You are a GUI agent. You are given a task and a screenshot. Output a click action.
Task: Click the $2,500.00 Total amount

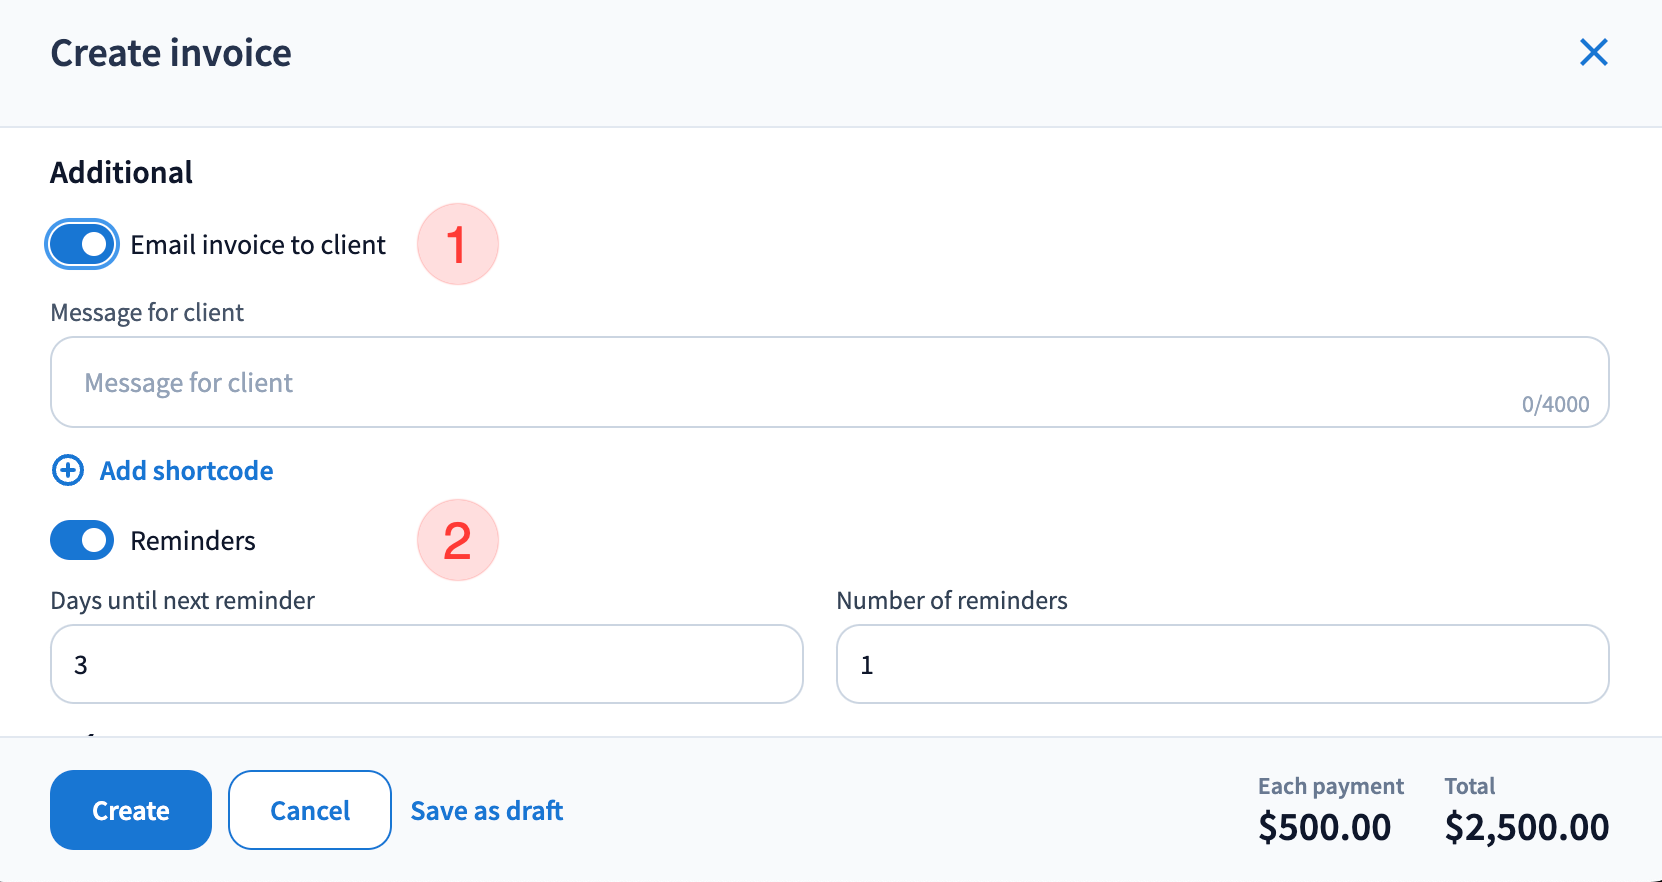click(x=1526, y=827)
